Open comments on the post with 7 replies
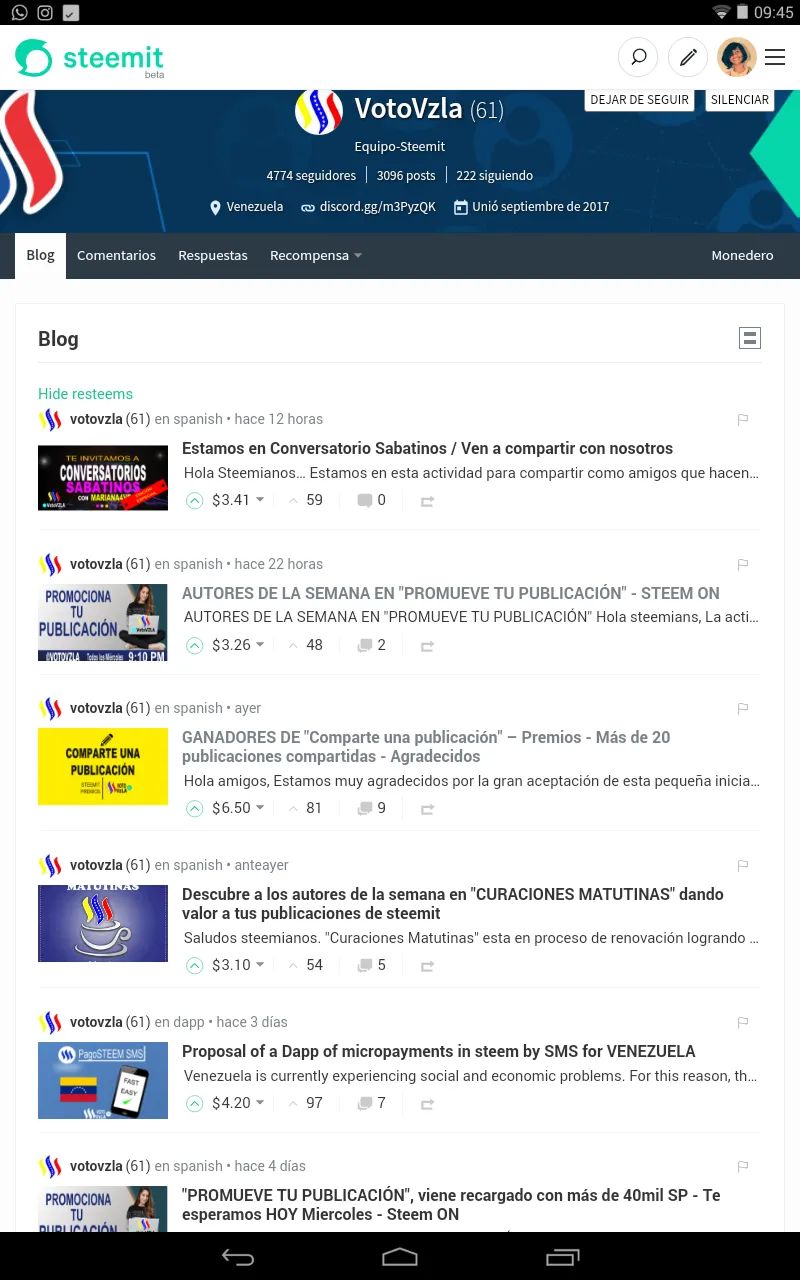This screenshot has height=1280, width=800. 371,1103
